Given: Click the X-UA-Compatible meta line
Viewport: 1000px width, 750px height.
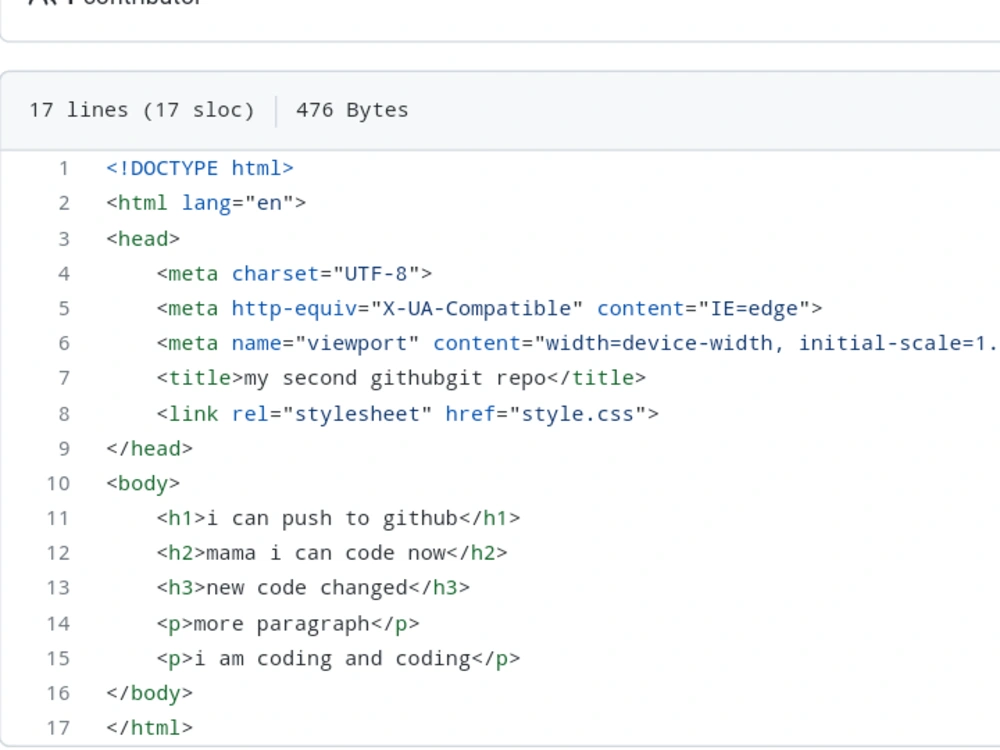Looking at the screenshot, I should point(489,309).
